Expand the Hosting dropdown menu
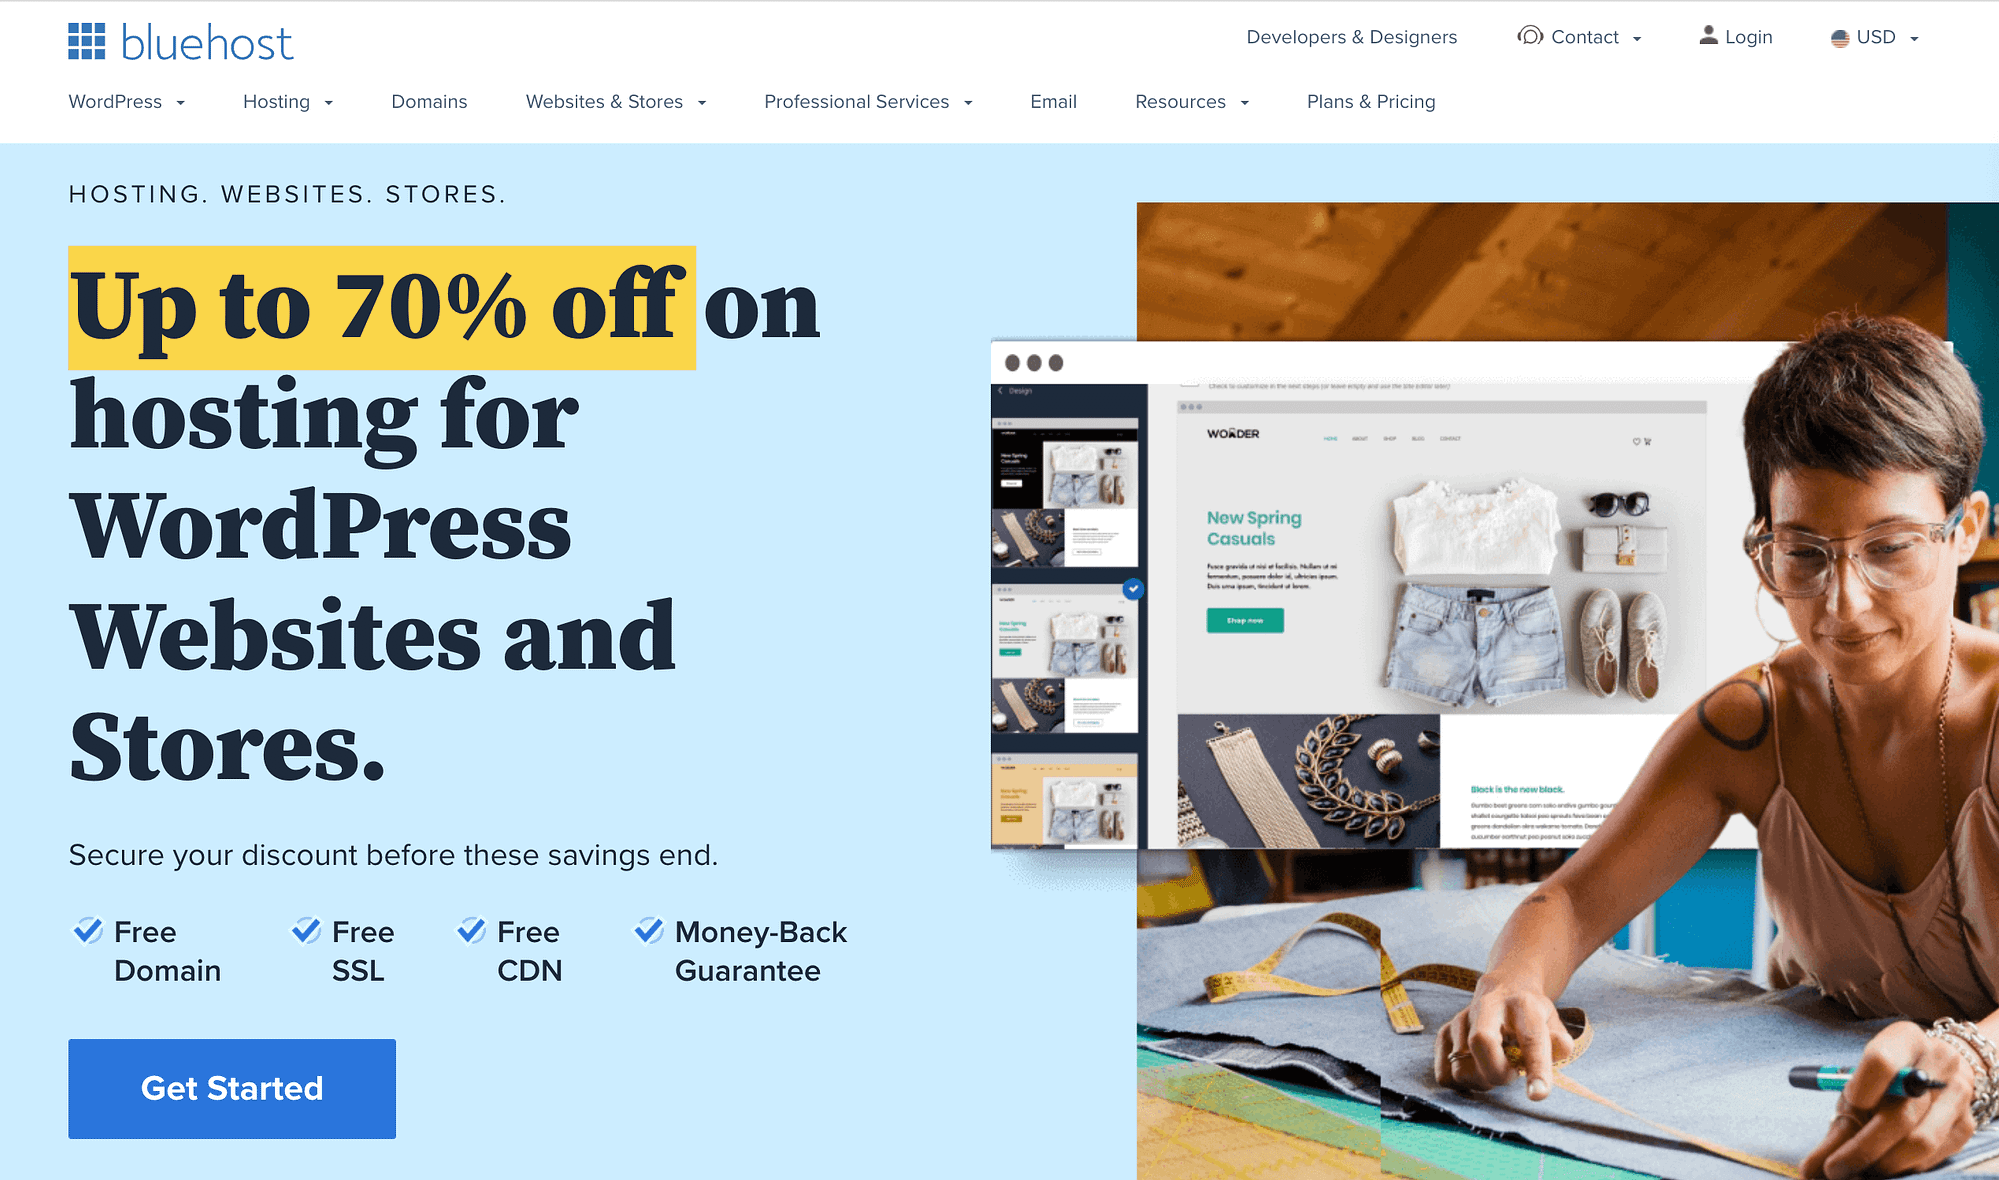The image size is (1999, 1180). click(289, 101)
